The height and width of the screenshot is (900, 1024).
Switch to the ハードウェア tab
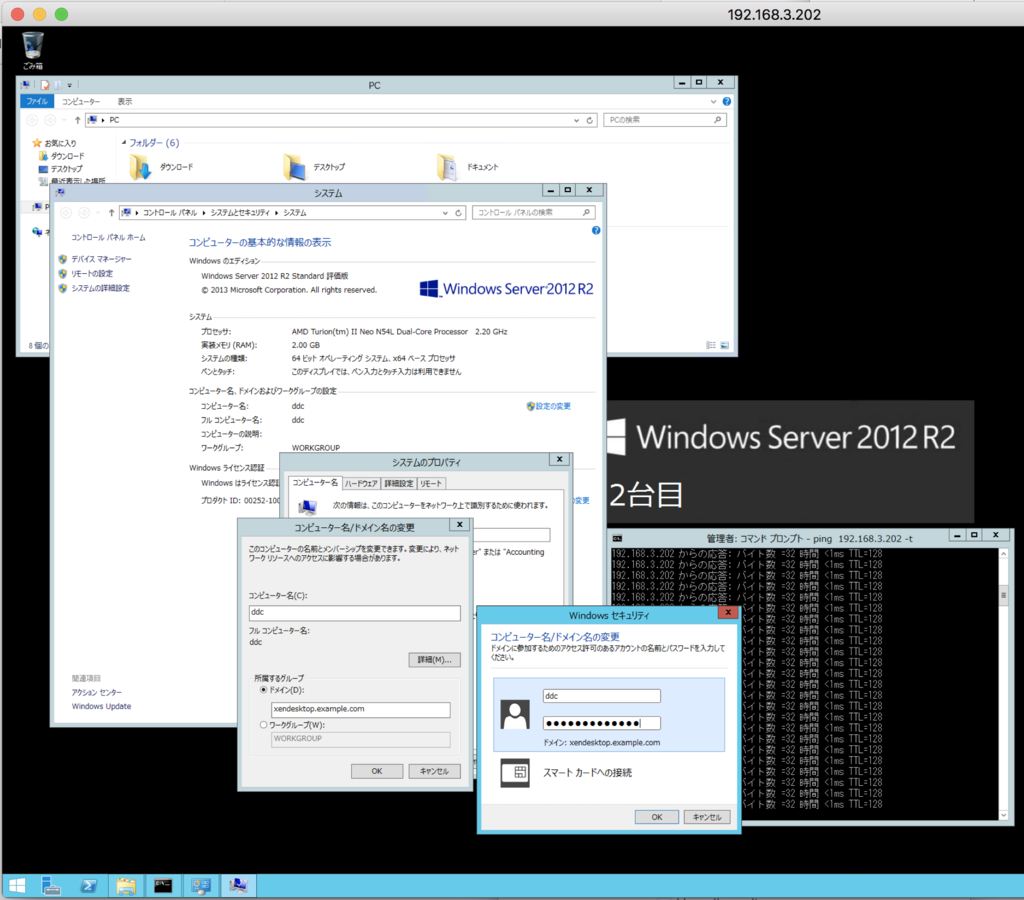361,483
